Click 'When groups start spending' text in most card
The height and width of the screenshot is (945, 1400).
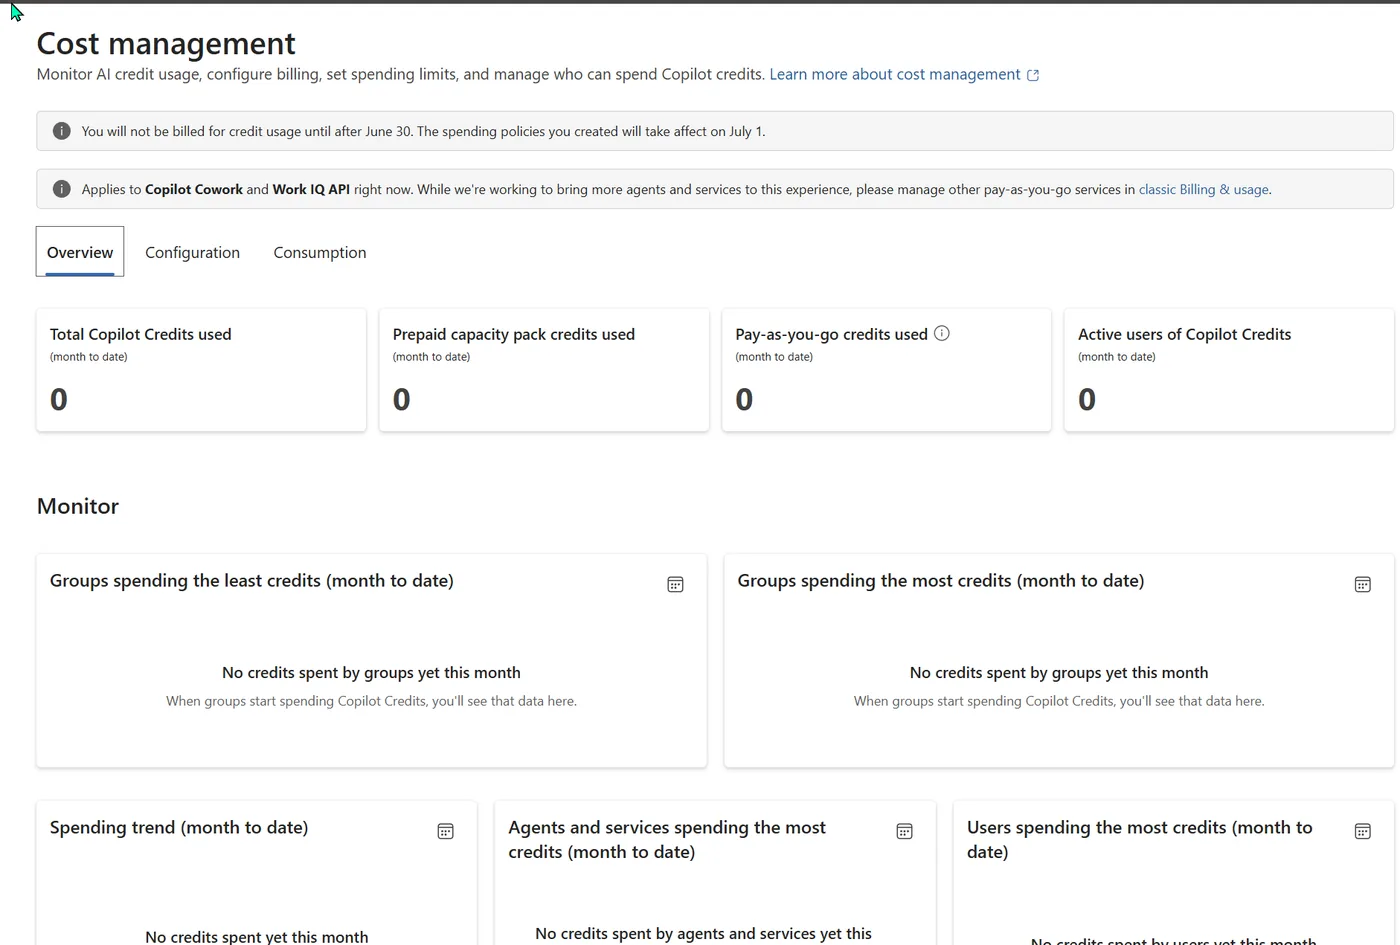tap(1059, 701)
